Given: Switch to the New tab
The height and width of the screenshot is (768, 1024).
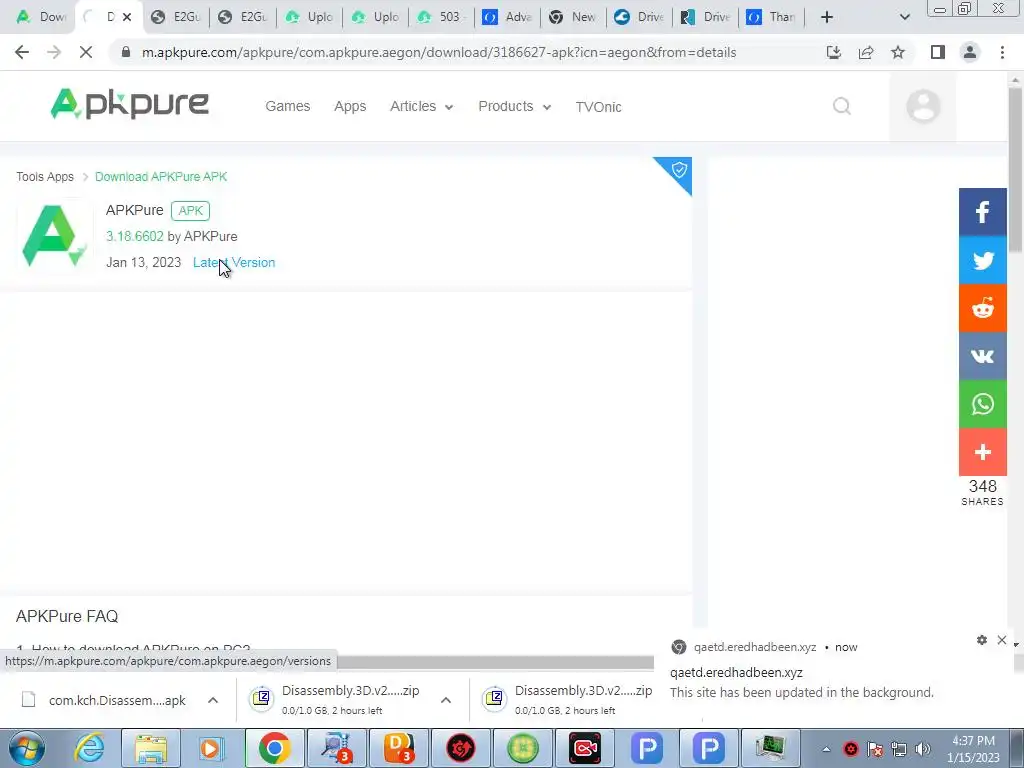Looking at the screenshot, I should [573, 17].
